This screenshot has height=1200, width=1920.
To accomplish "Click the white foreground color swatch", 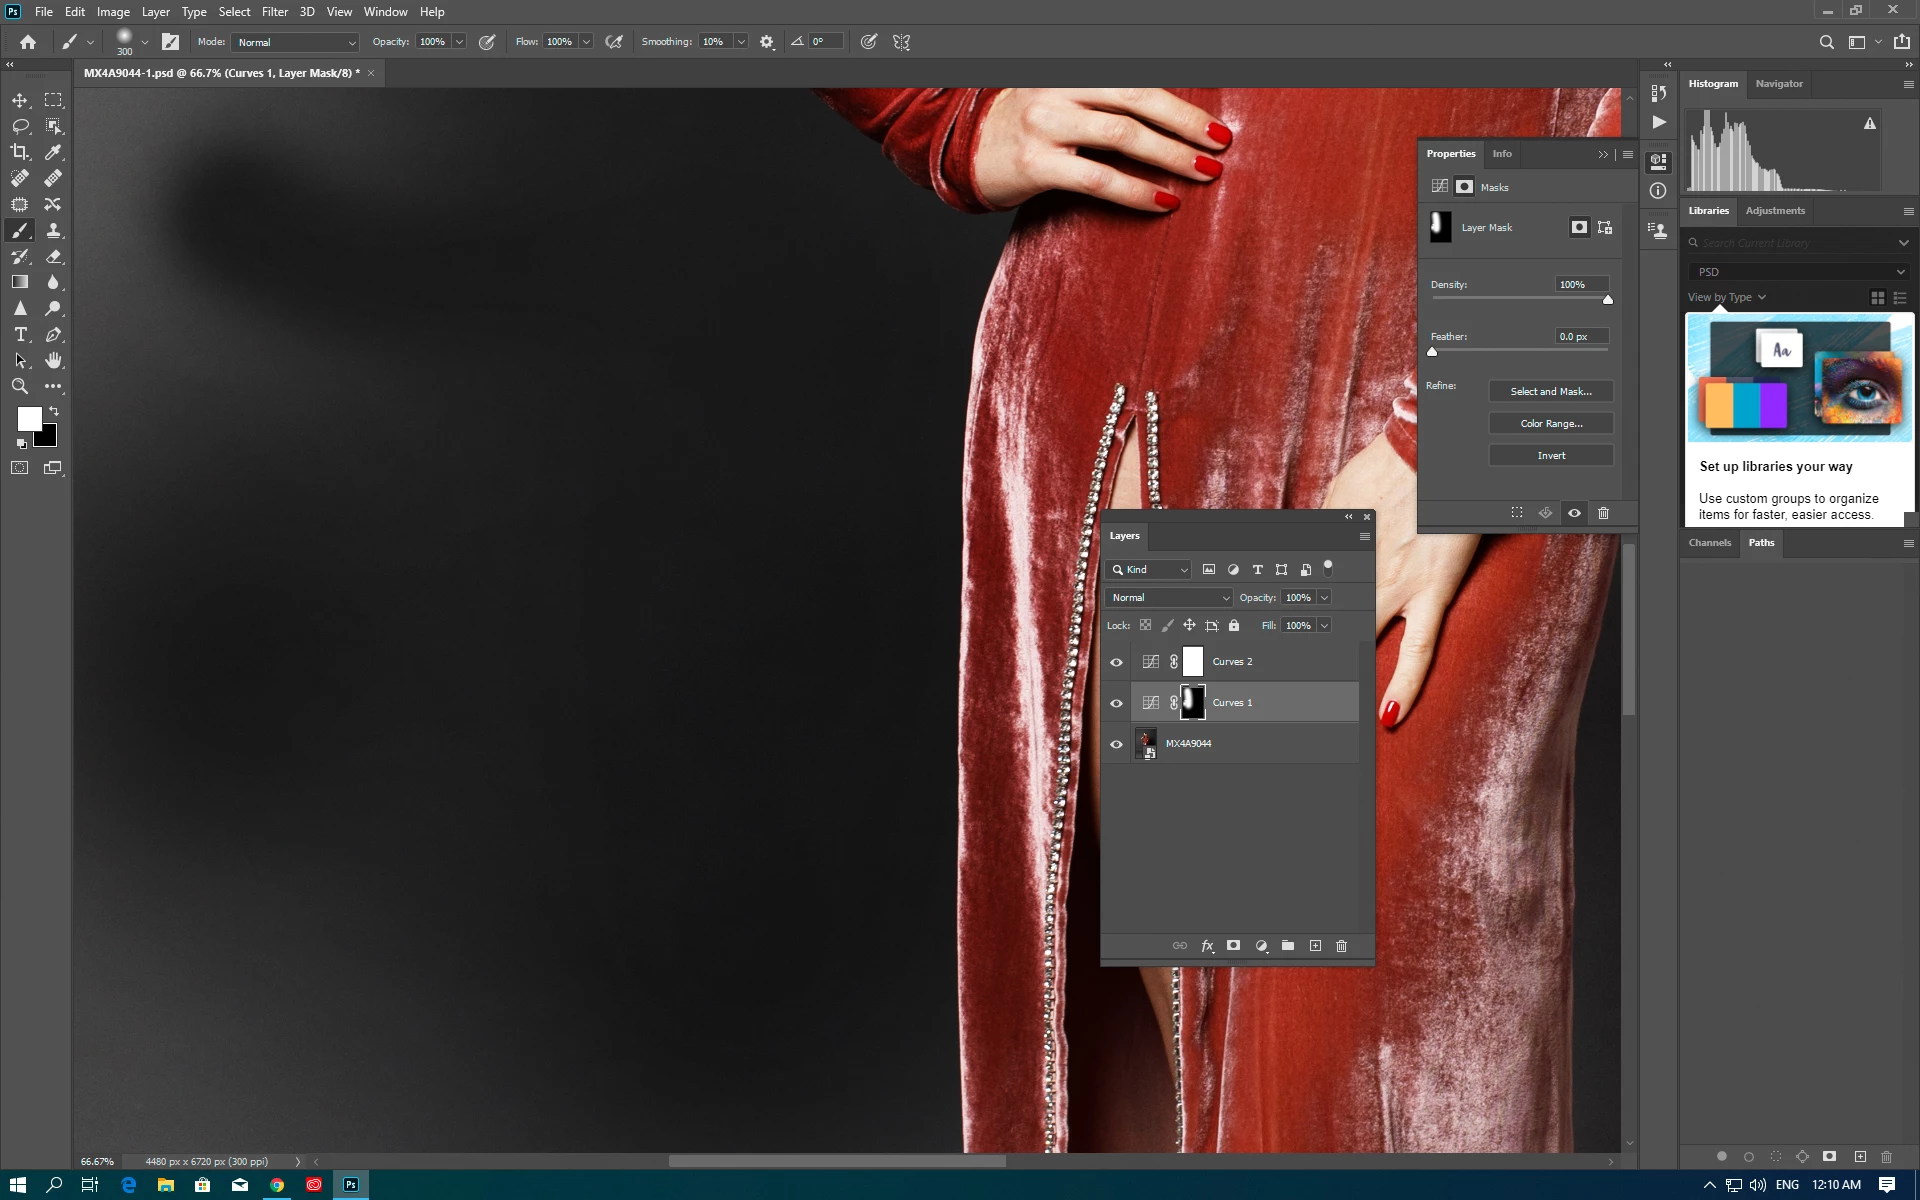I will point(28,418).
